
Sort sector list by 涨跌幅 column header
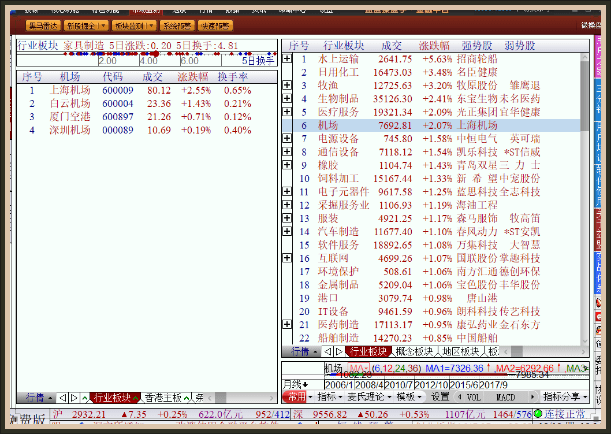tap(434, 46)
